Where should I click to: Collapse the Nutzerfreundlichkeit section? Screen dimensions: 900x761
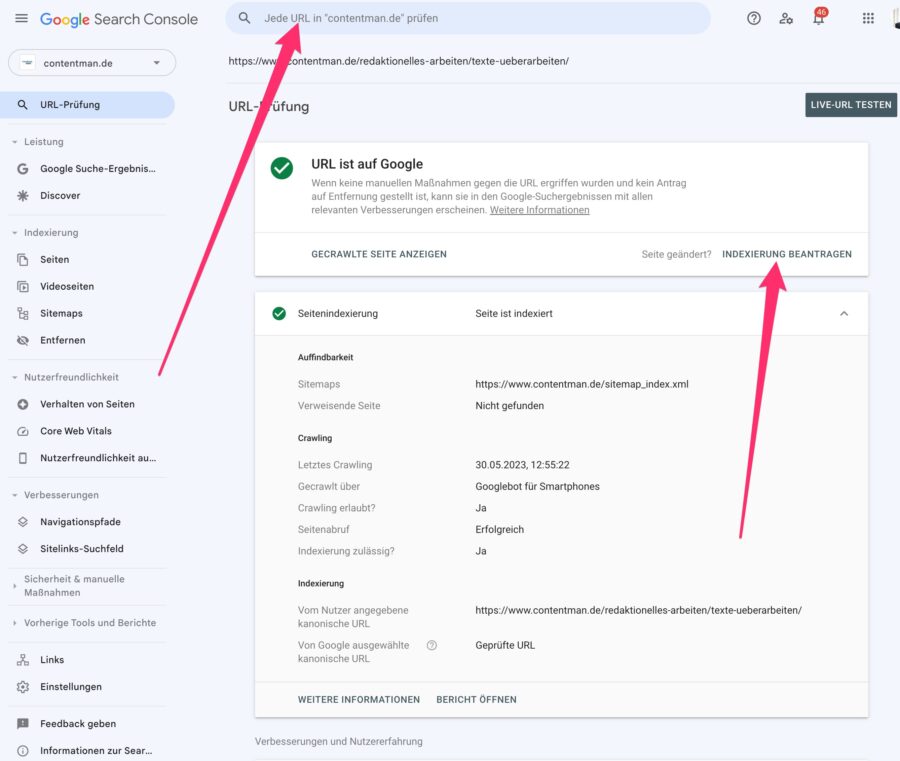(x=14, y=377)
